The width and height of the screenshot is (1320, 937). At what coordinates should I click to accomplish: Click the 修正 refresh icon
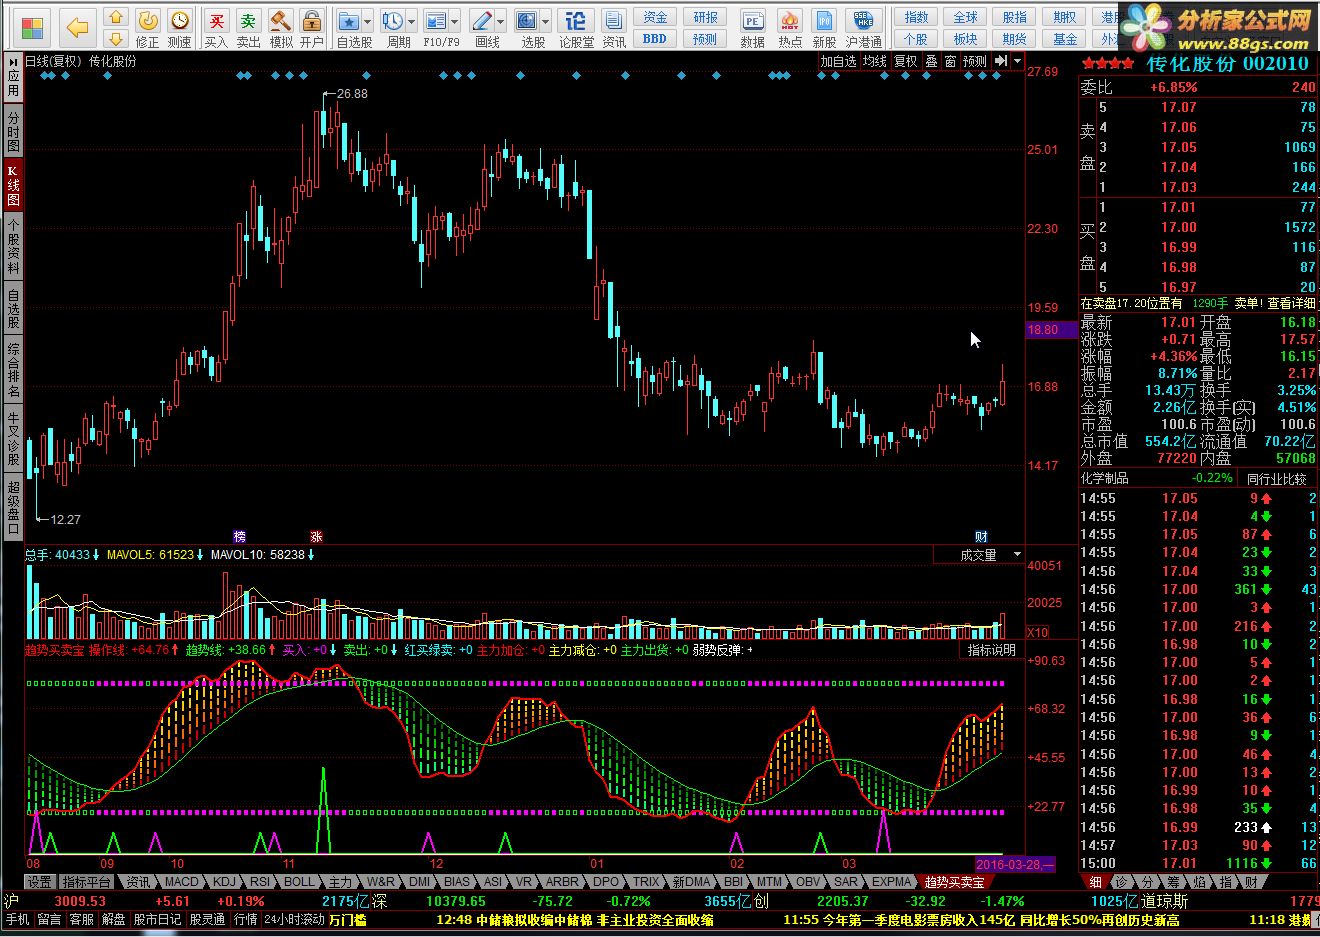click(x=147, y=20)
